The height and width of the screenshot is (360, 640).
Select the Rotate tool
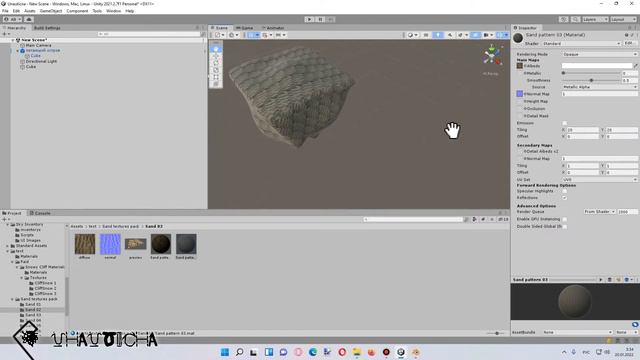216,63
